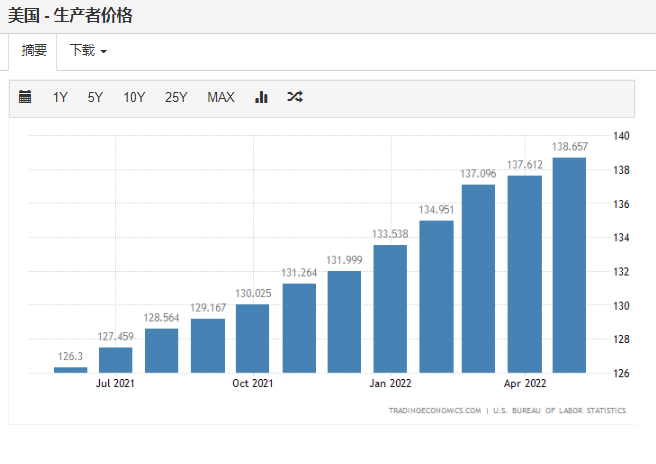Follow the TRADINGECONOMICS.COM source link
This screenshot has height=464, width=656.
coord(435,410)
